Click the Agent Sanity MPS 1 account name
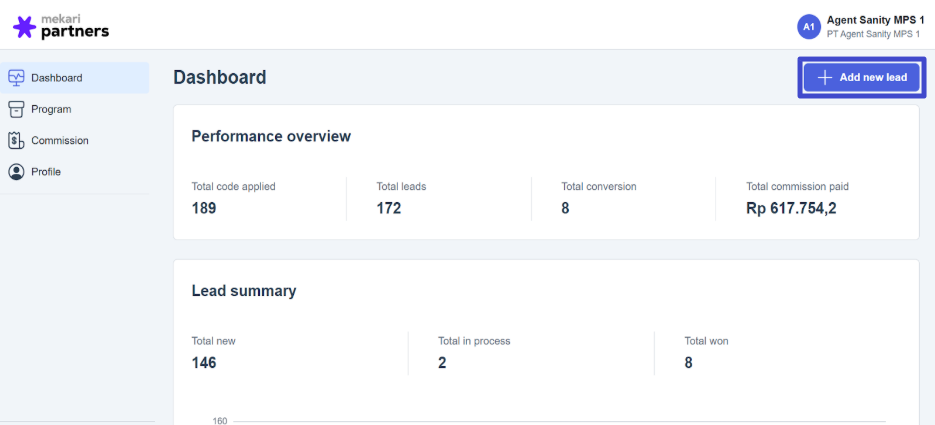This screenshot has height=425, width=935. pos(876,20)
